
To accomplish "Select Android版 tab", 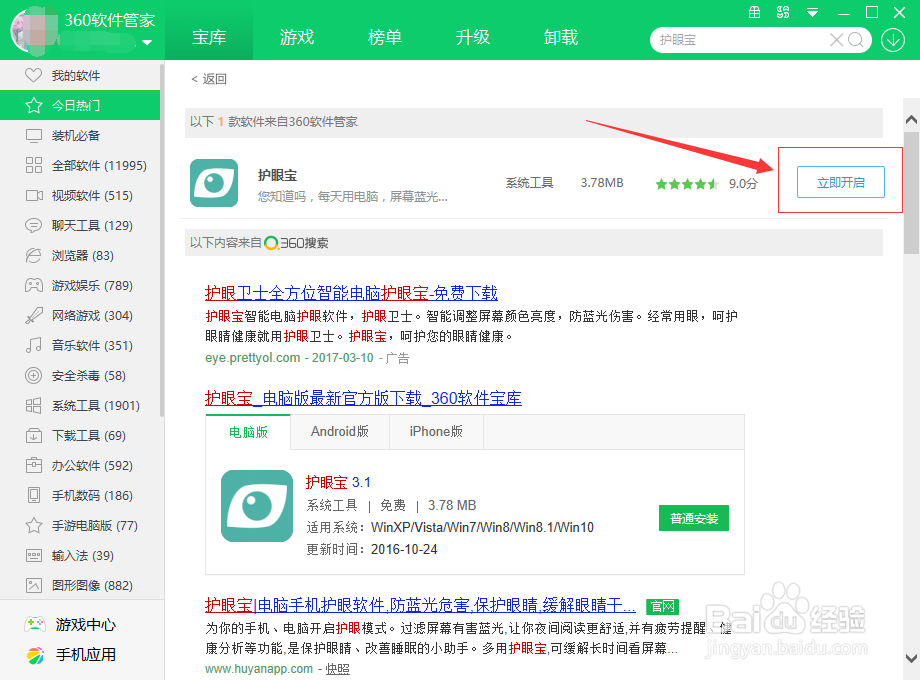I will pyautogui.click(x=340, y=432).
